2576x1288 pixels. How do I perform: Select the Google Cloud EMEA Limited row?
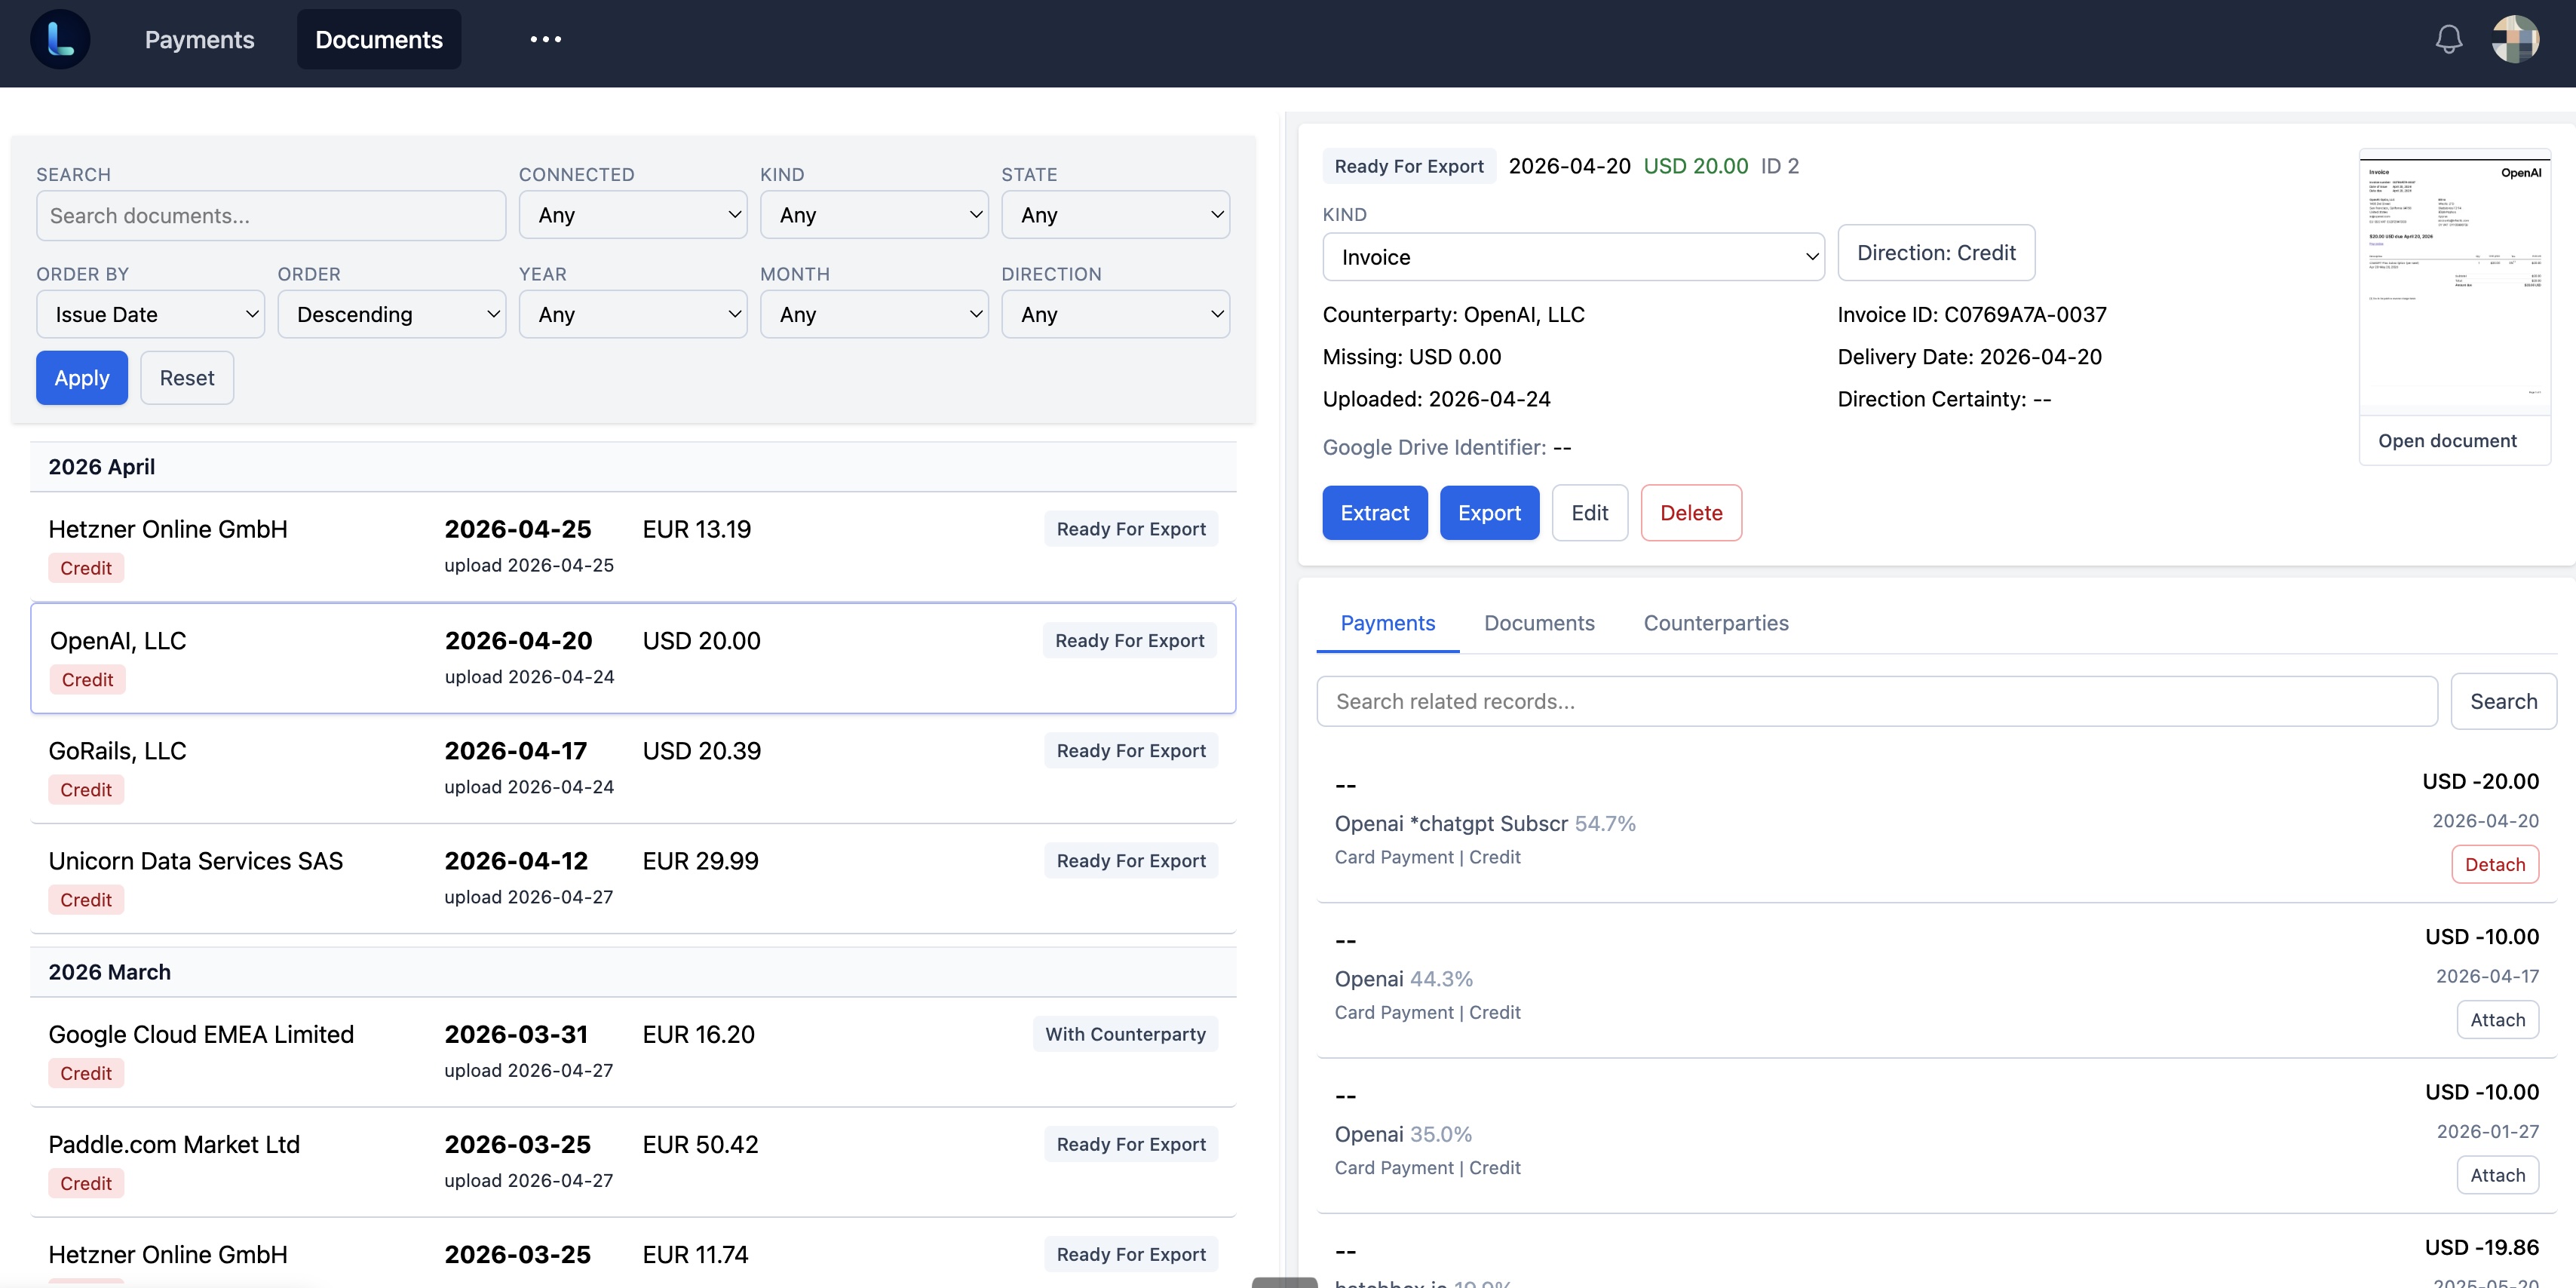(x=633, y=1052)
